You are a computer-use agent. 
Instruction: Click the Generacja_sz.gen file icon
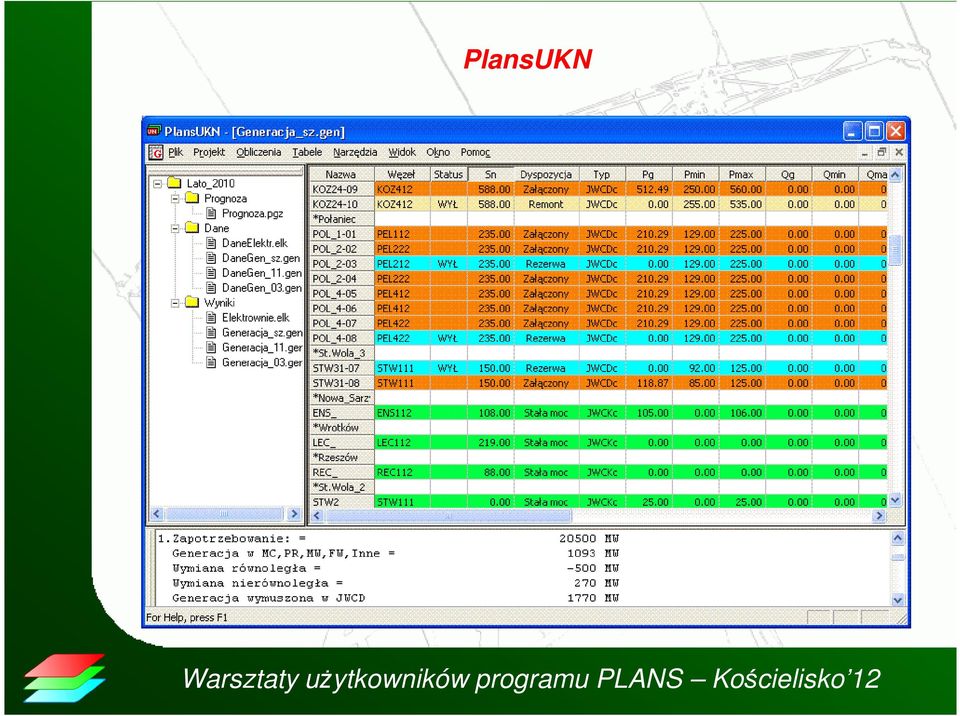pos(211,332)
